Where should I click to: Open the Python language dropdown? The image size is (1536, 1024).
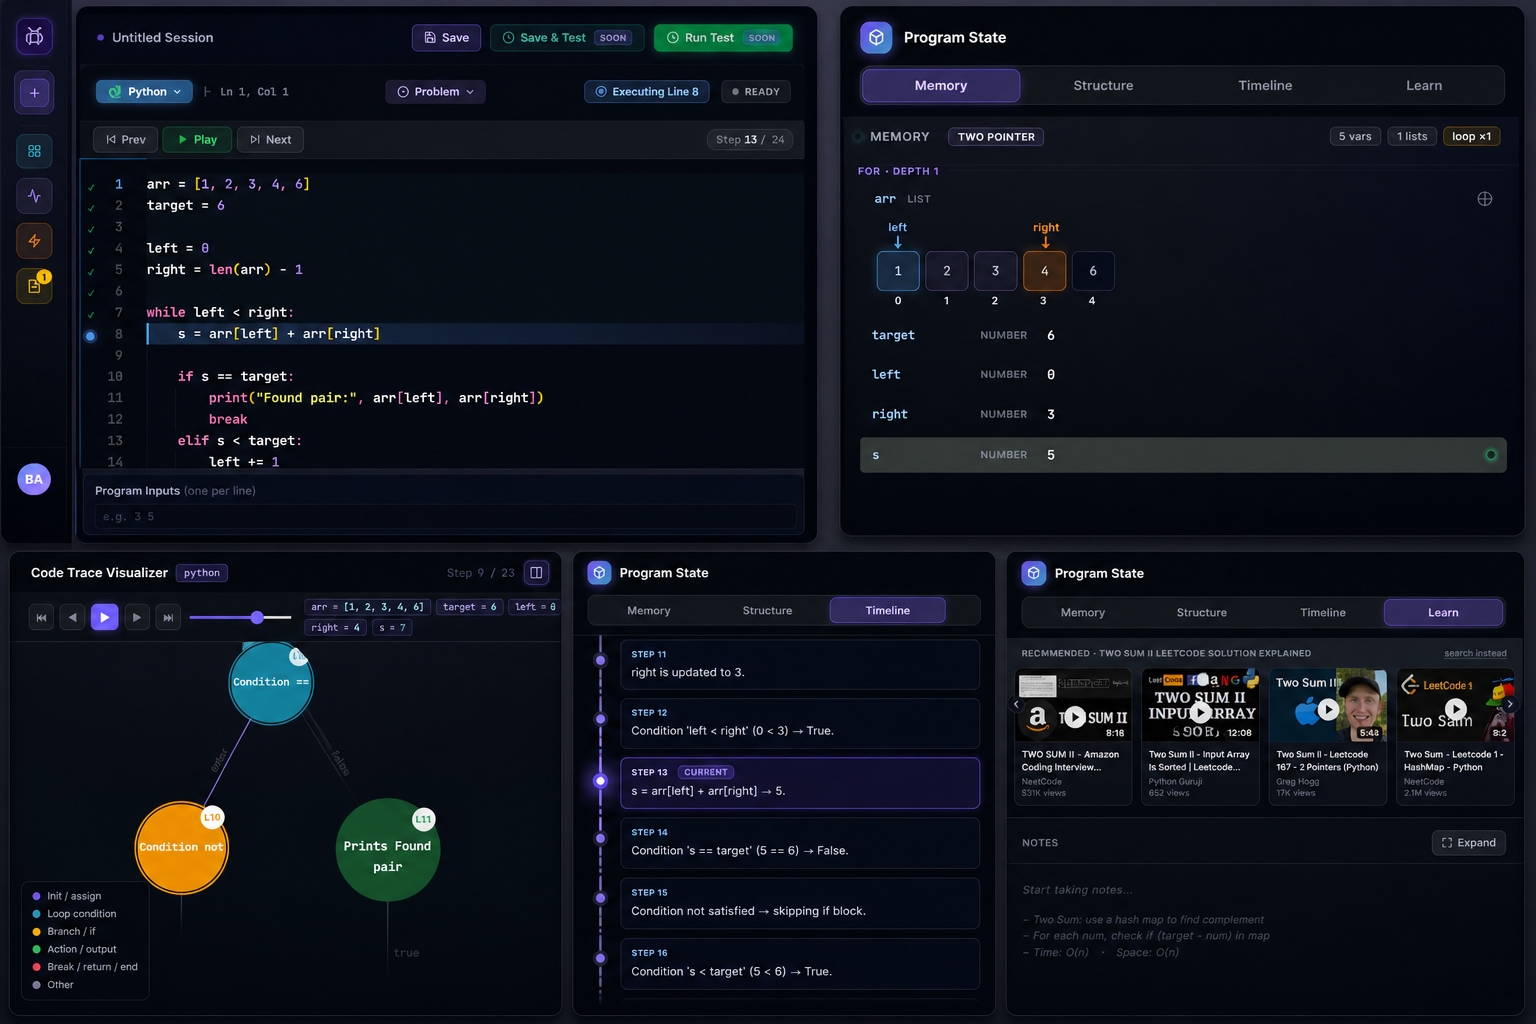(144, 92)
